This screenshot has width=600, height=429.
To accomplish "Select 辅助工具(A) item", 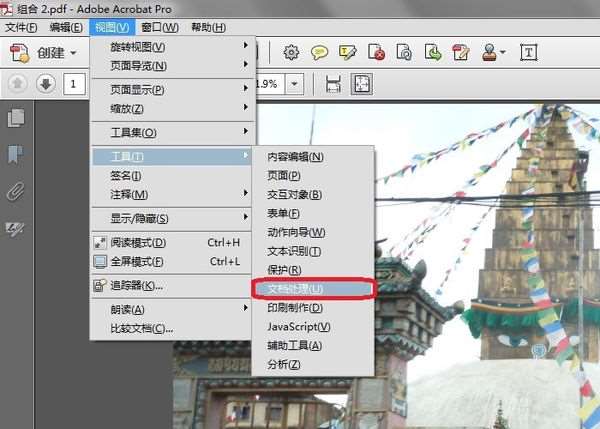I will tap(313, 346).
